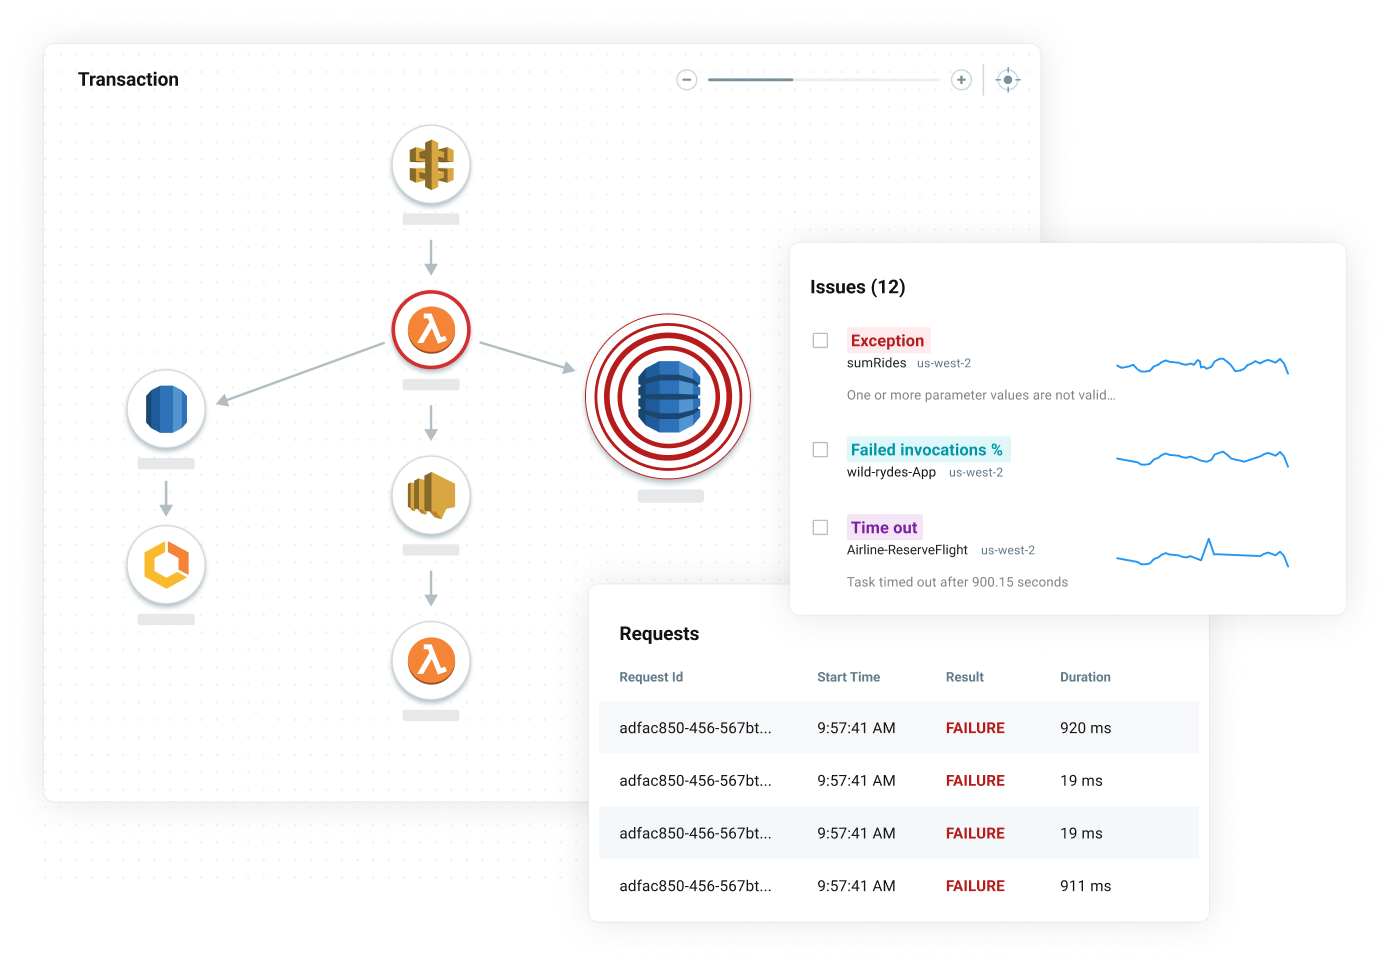
Task: Open the Failed invocations % issue
Action: point(927,450)
